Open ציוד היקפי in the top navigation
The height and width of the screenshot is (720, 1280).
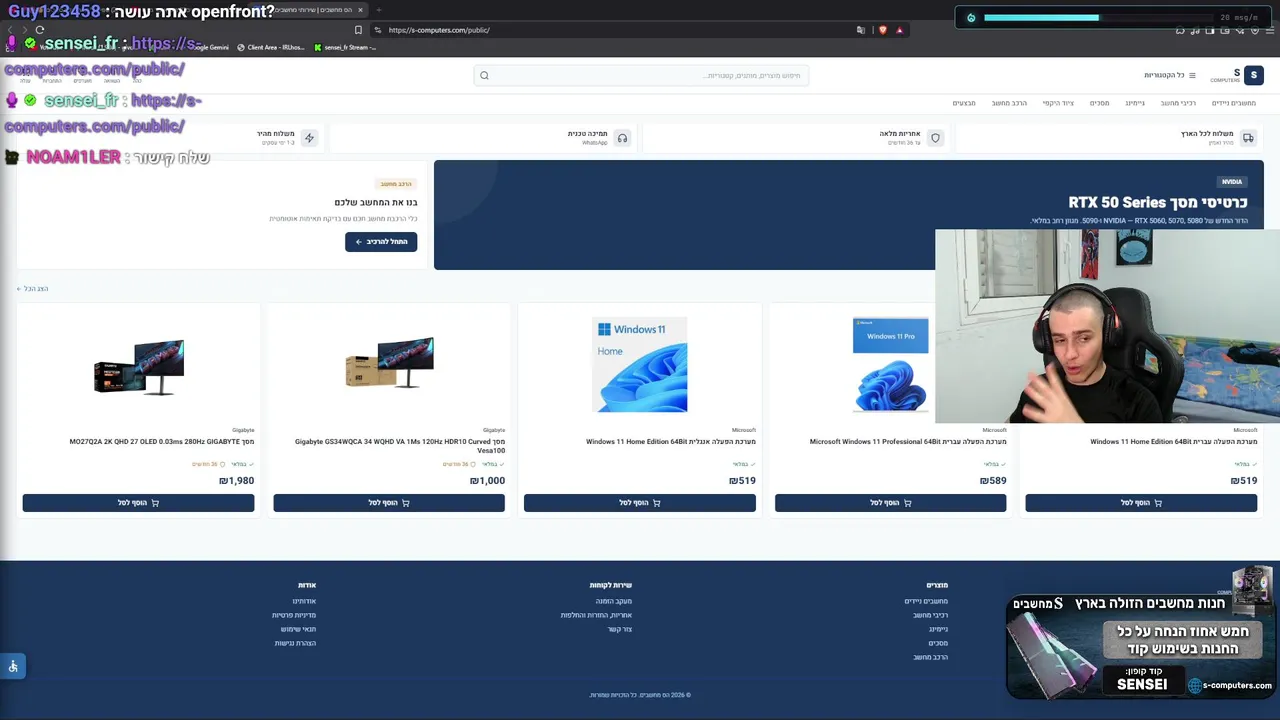coord(1058,103)
